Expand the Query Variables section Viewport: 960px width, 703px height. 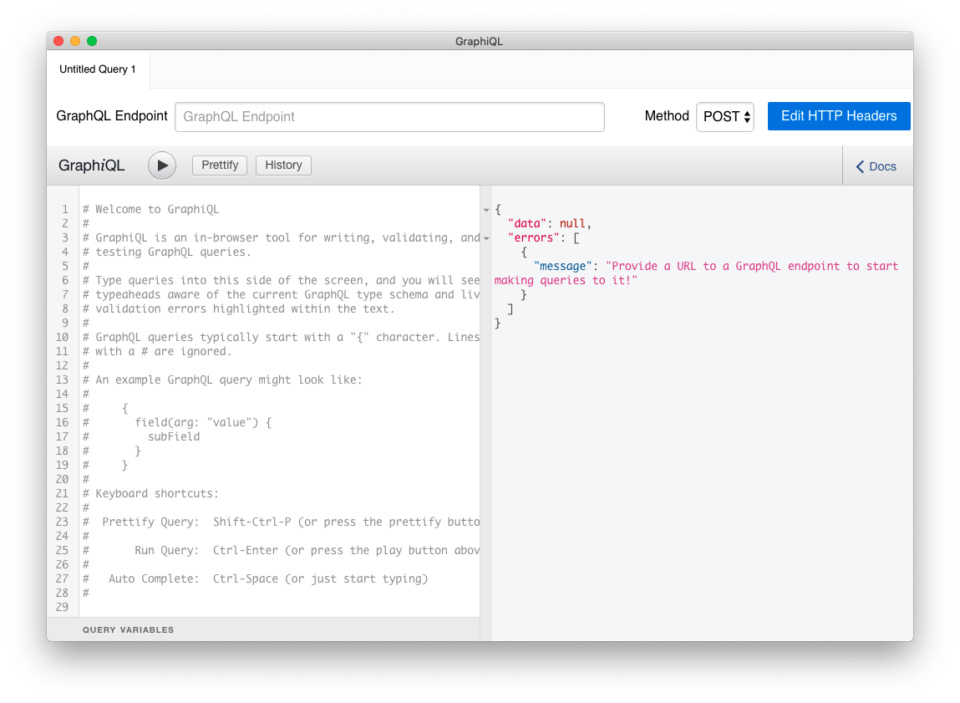130,629
